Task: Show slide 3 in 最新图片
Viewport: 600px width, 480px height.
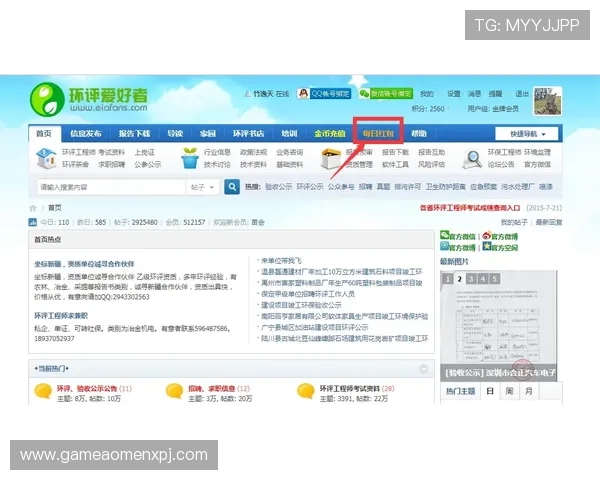Action: coord(471,279)
